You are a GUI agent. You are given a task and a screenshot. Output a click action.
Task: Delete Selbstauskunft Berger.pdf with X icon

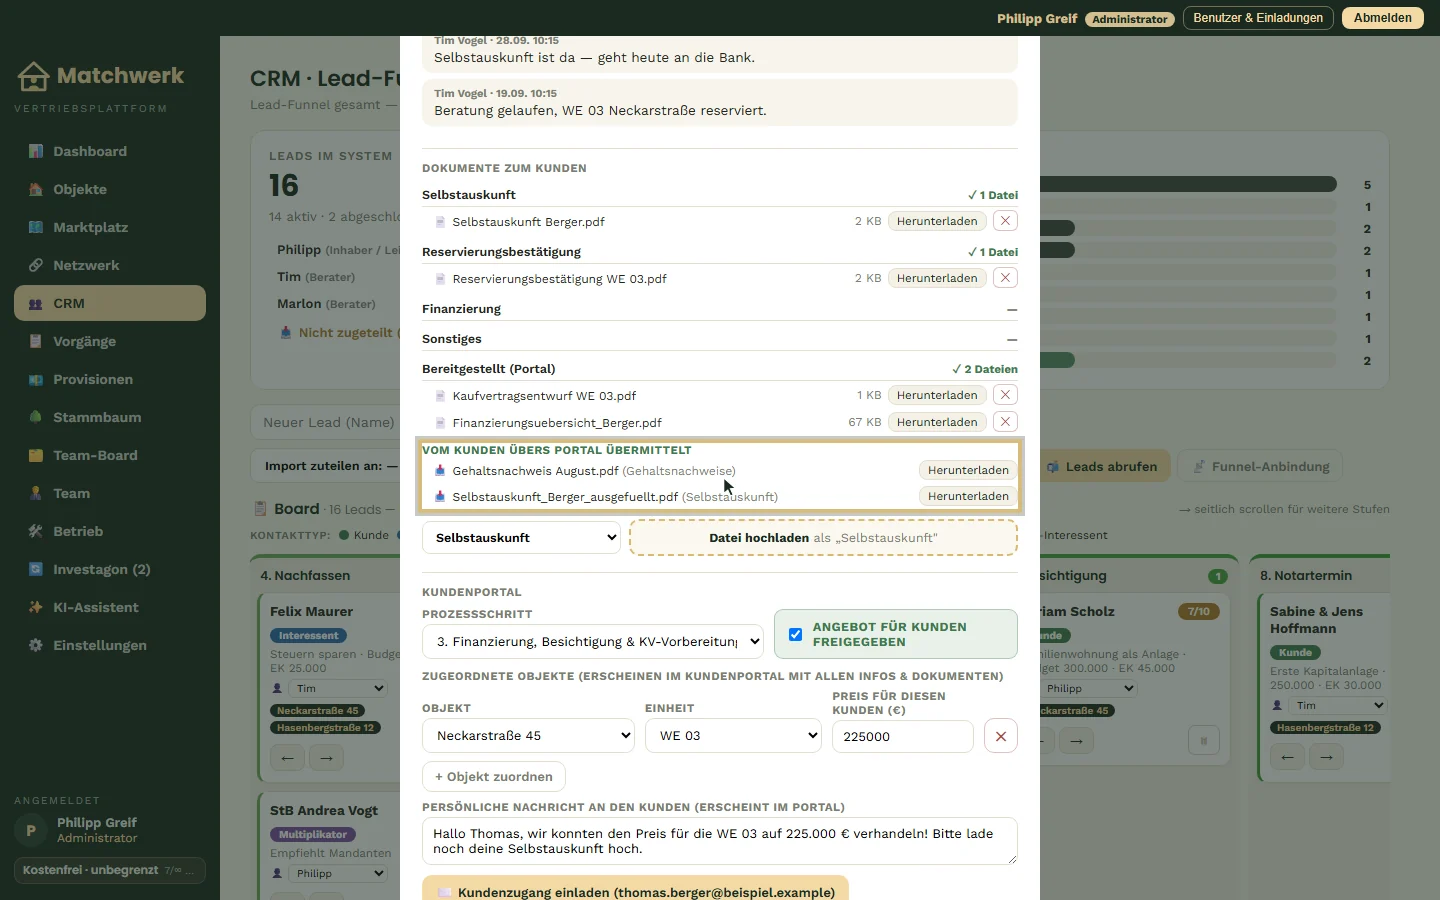pos(1005,221)
